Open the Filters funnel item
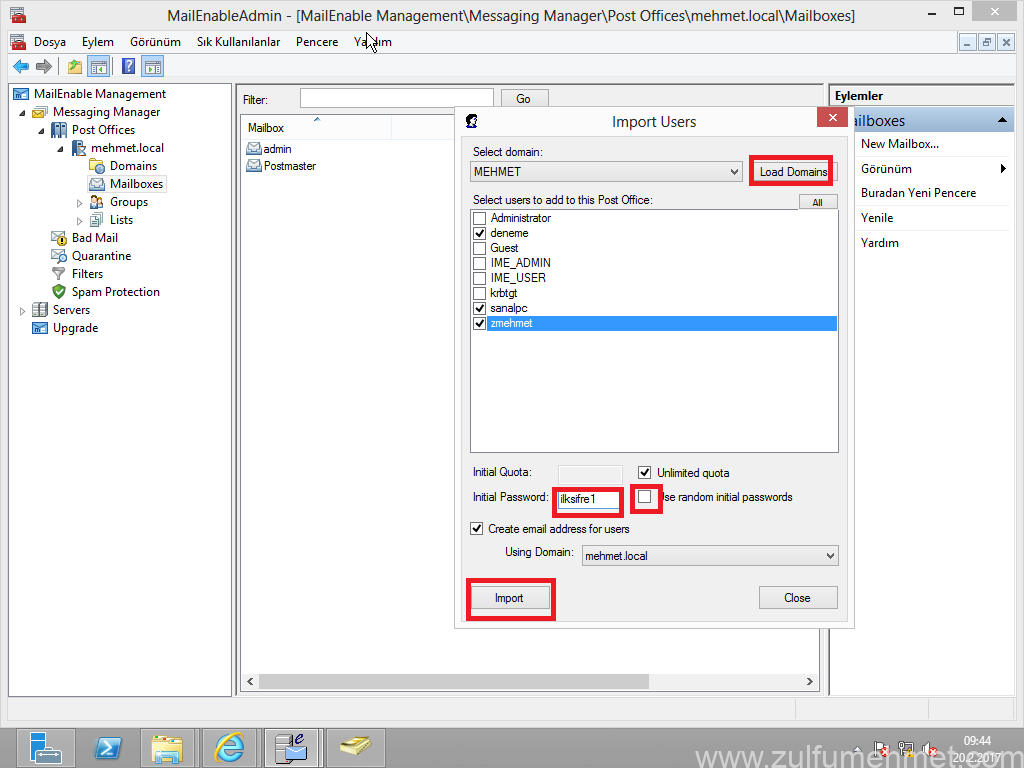Viewport: 1024px width, 768px height. (86, 274)
